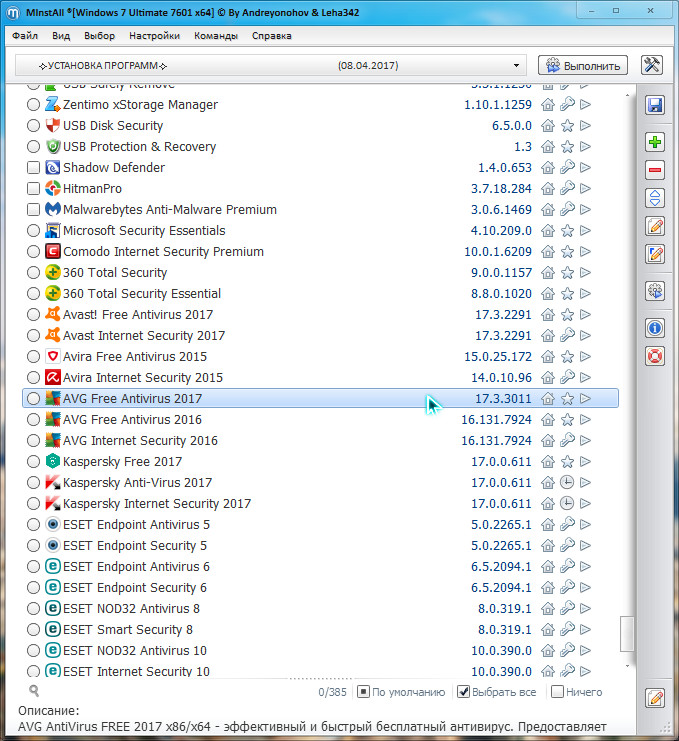
Task: Click the second pencil edit icon in sidebar
Action: [654, 254]
